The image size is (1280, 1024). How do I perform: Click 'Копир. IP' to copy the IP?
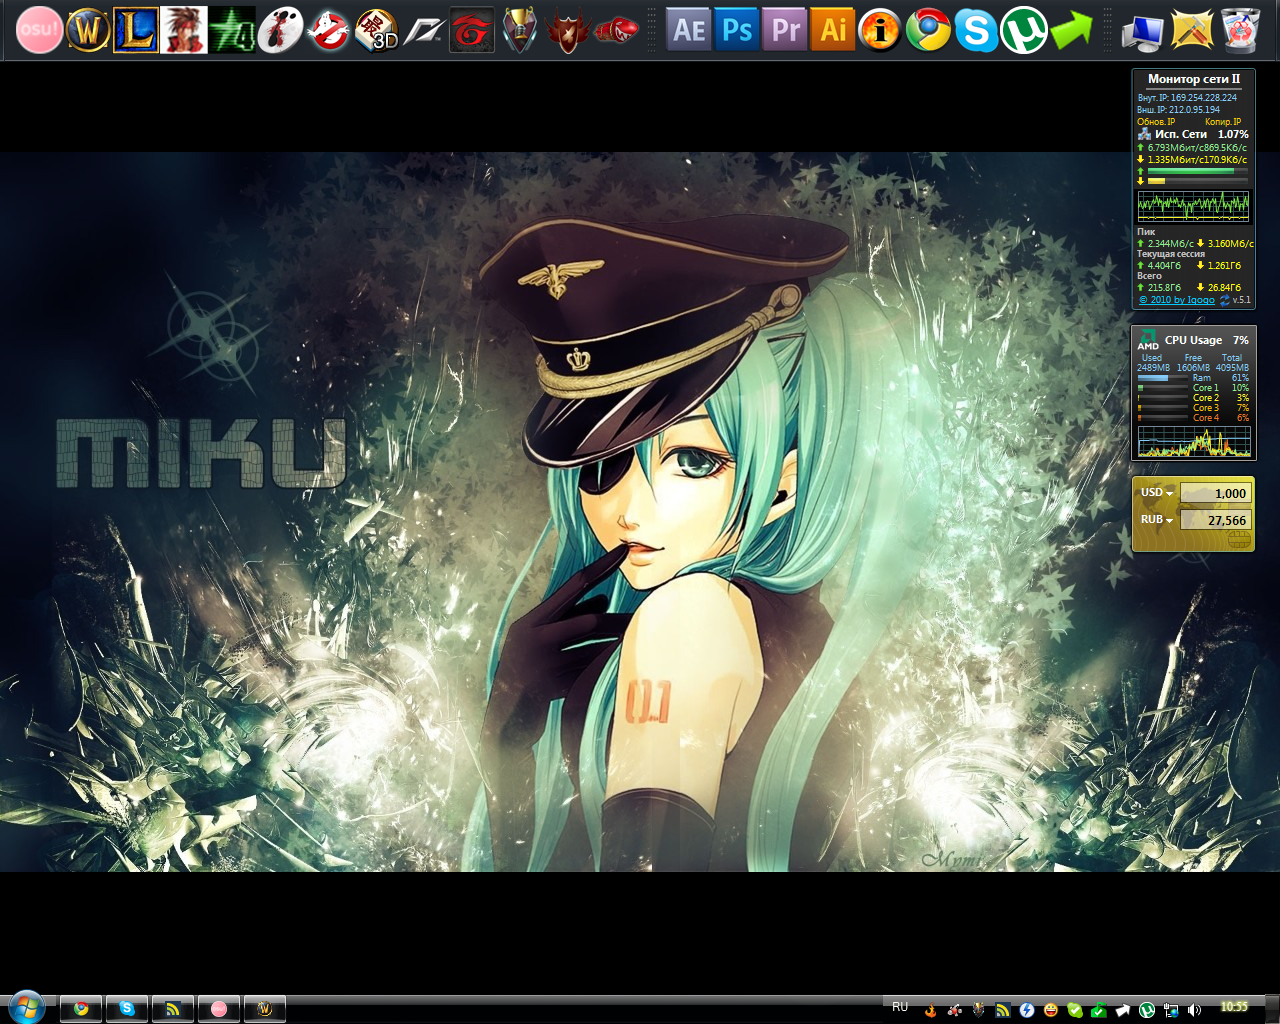[x=1222, y=122]
